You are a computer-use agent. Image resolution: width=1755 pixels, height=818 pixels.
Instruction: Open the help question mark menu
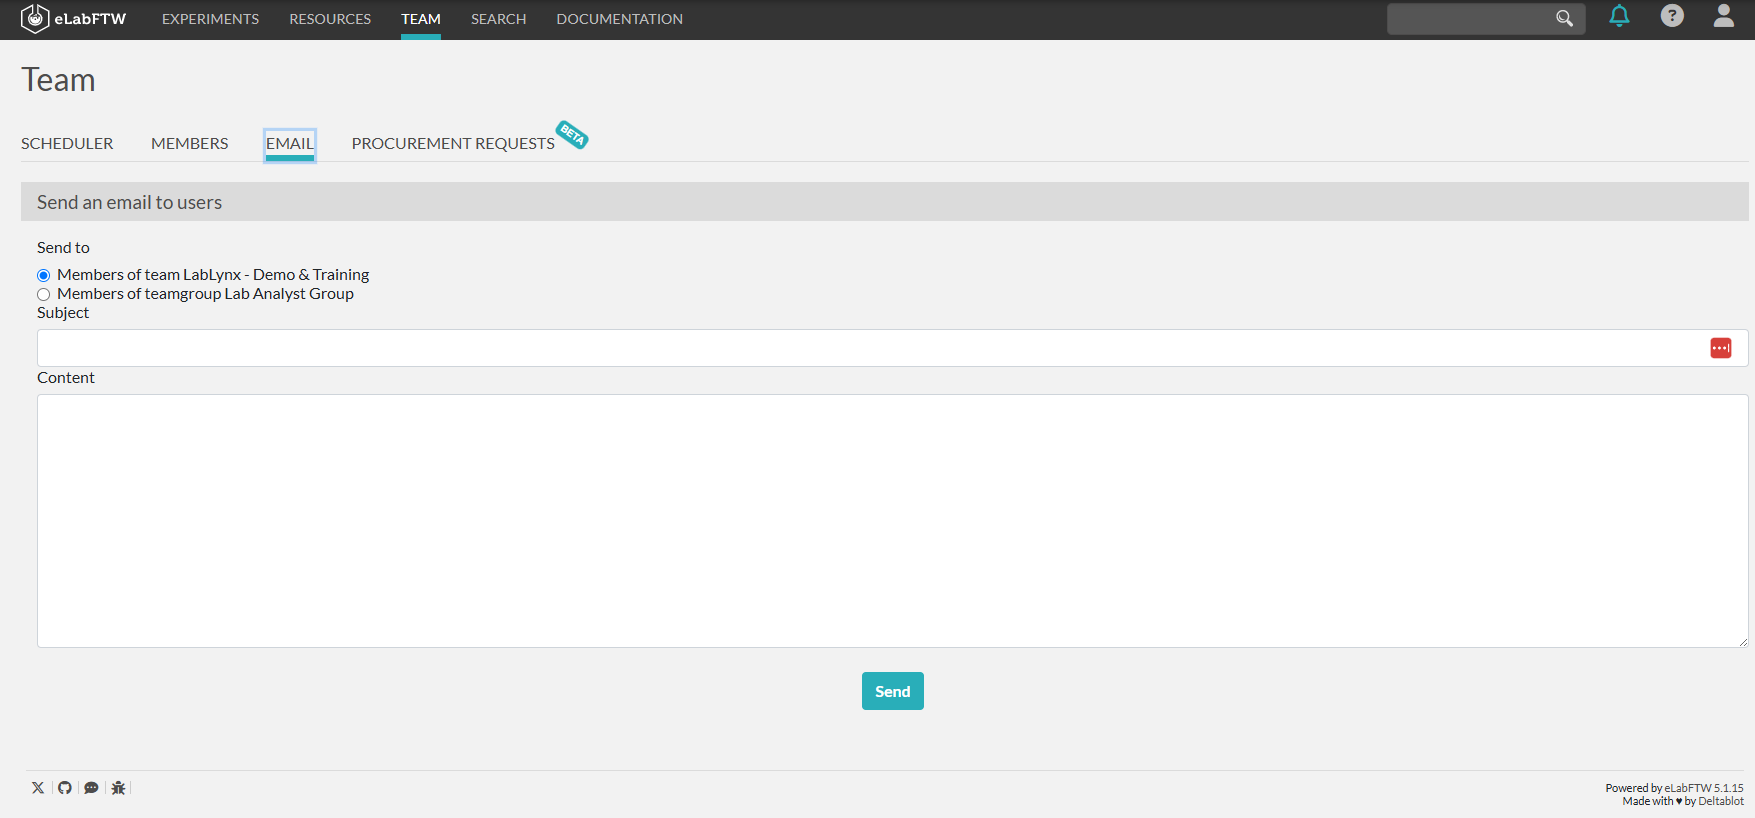(1671, 16)
